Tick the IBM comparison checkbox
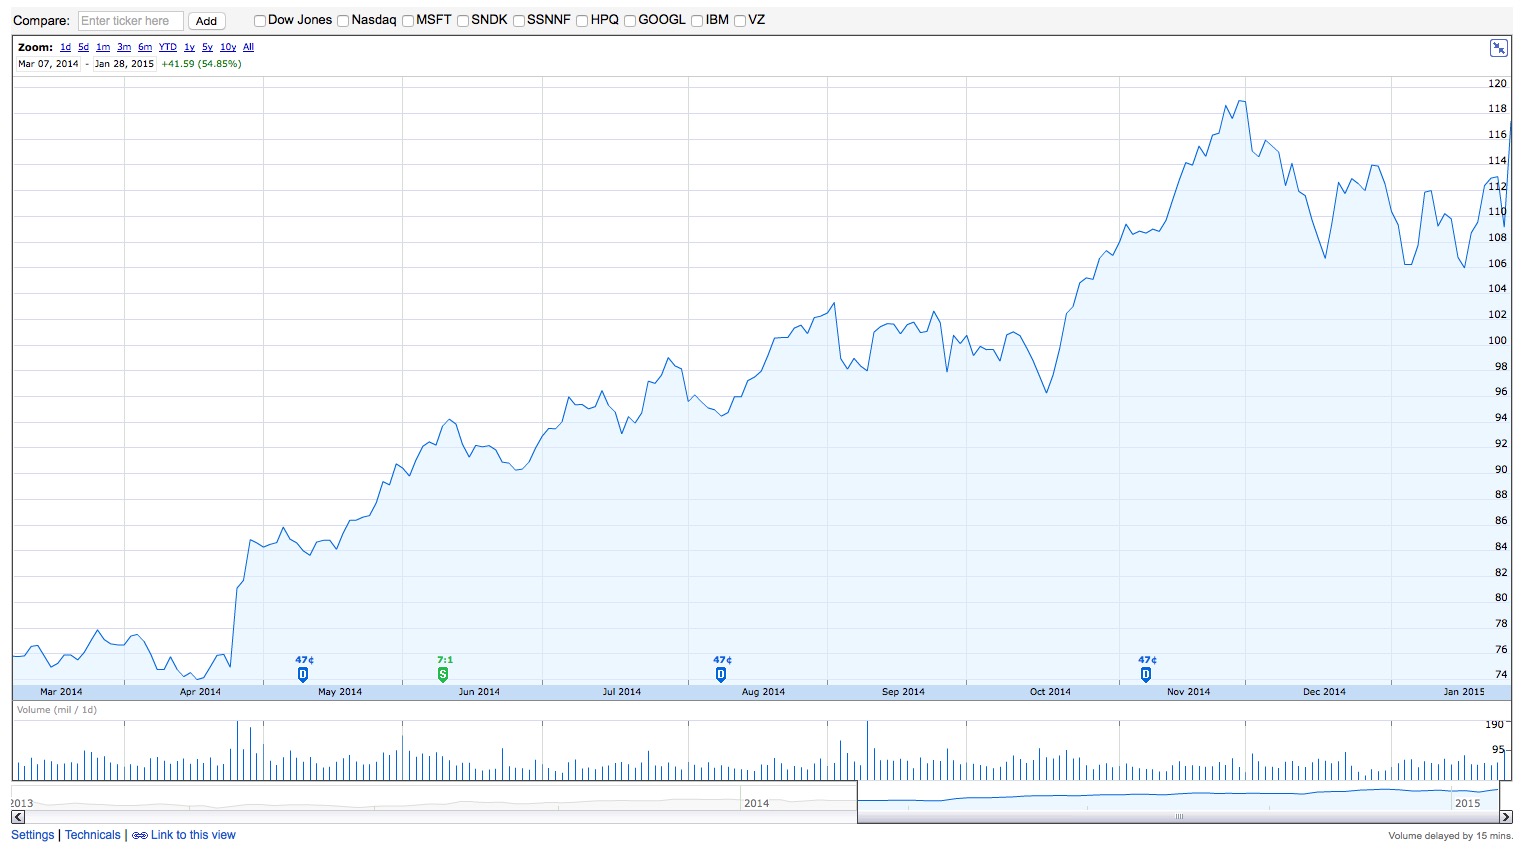 [x=697, y=21]
